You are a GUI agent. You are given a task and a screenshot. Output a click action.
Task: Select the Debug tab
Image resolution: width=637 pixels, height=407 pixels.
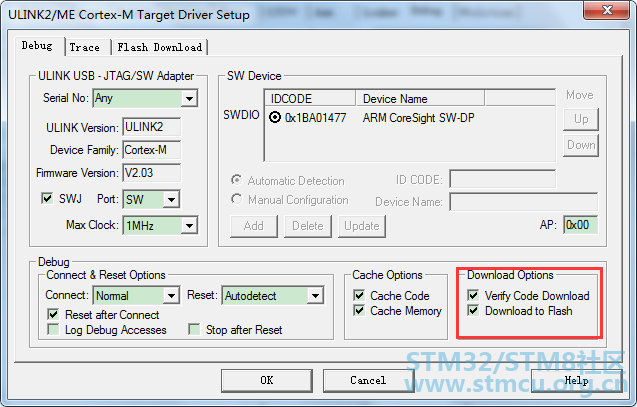[37, 45]
